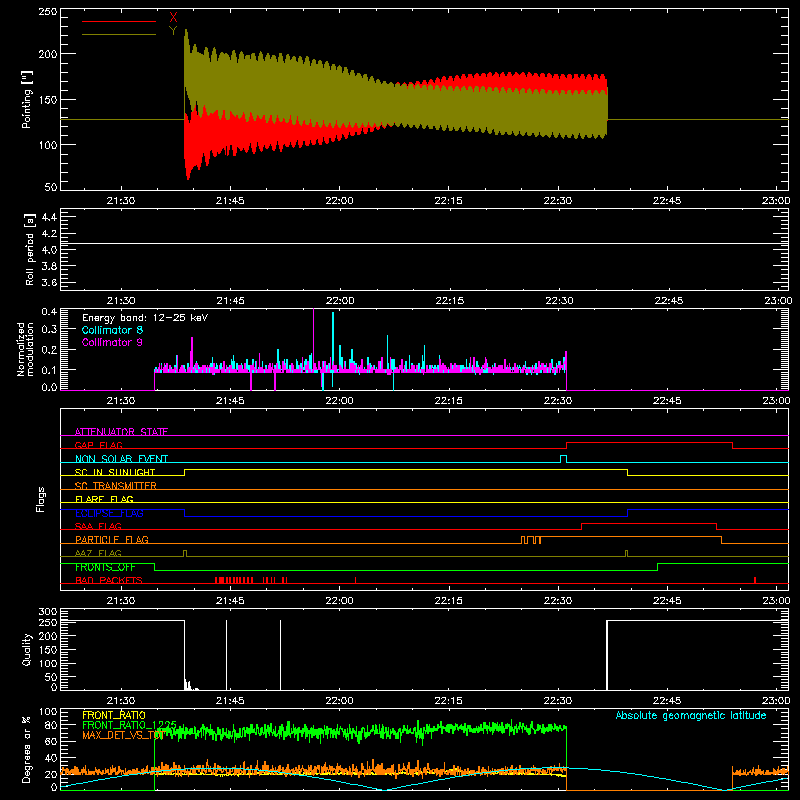The image size is (800, 800).
Task: Click the 300 tick label on Quality axis
Action: tap(48, 612)
